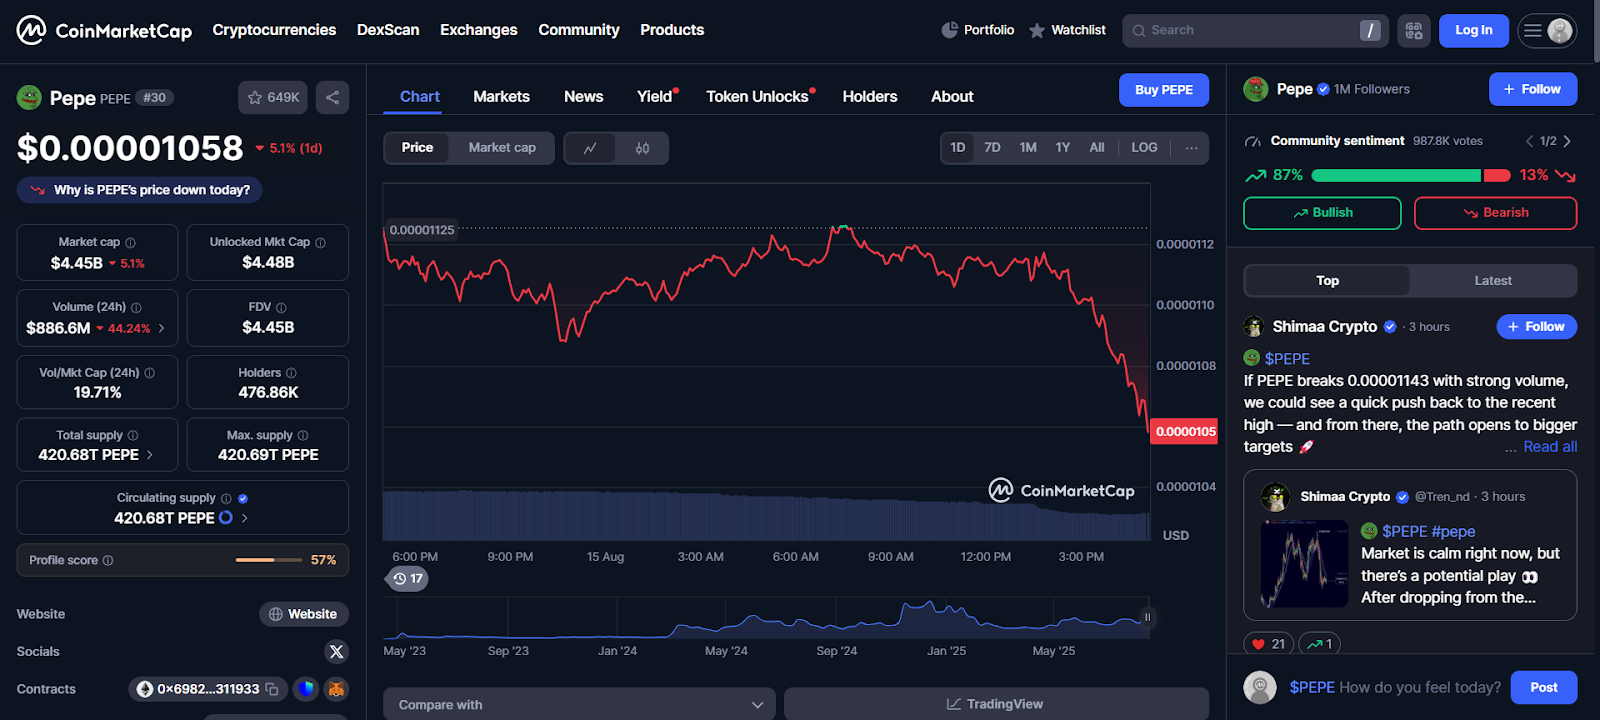Switch to candlestick chart view icon

642,148
